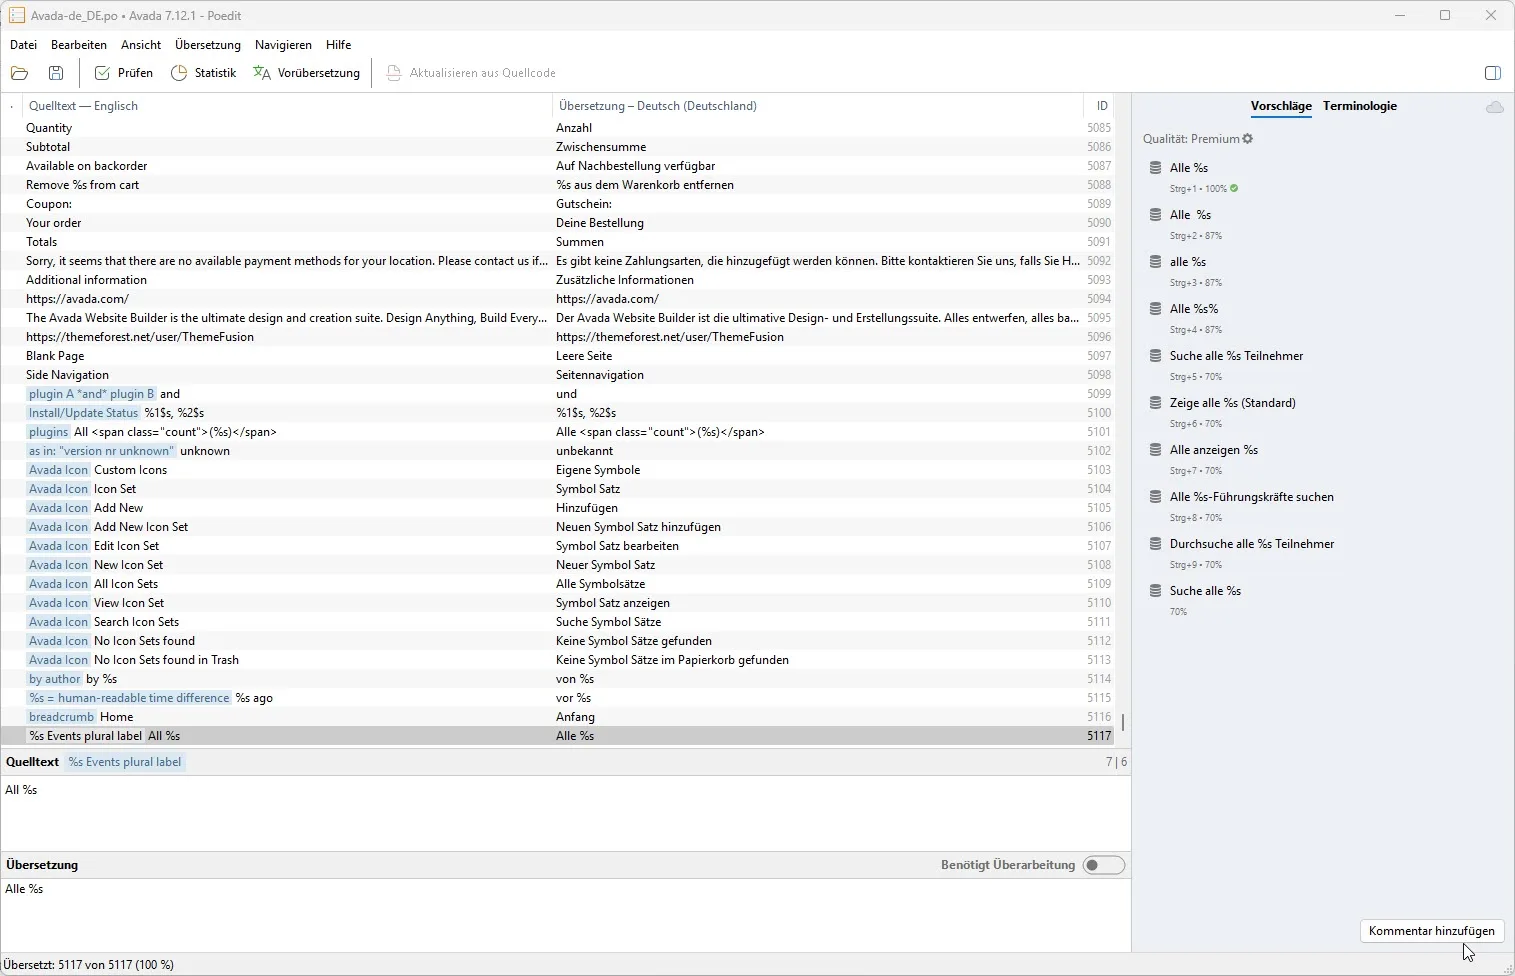Select the row 'by %s'
1515x976 pixels.
coord(559,679)
